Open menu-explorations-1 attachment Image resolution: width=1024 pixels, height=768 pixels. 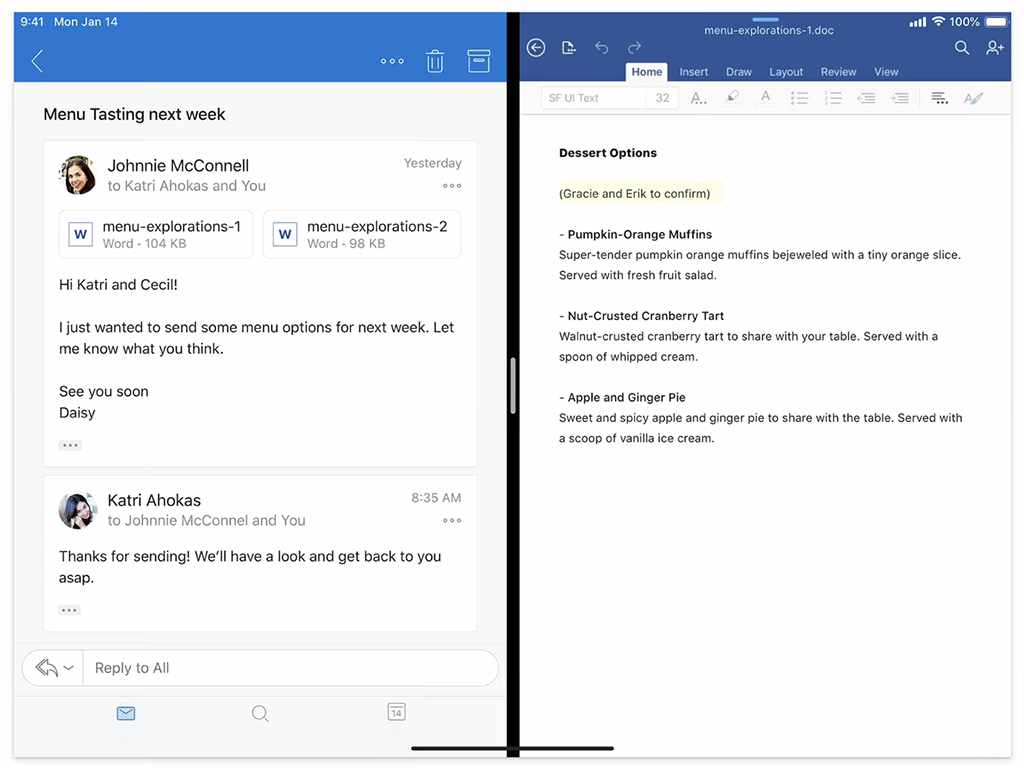(155, 234)
